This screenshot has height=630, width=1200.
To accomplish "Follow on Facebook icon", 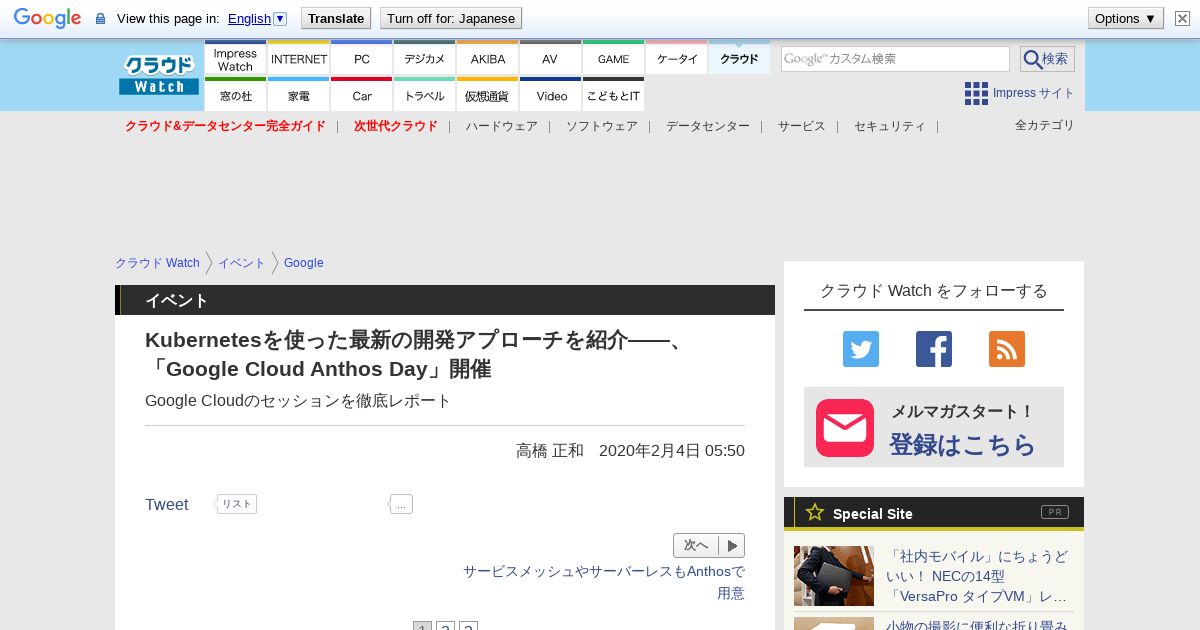I will 934,349.
